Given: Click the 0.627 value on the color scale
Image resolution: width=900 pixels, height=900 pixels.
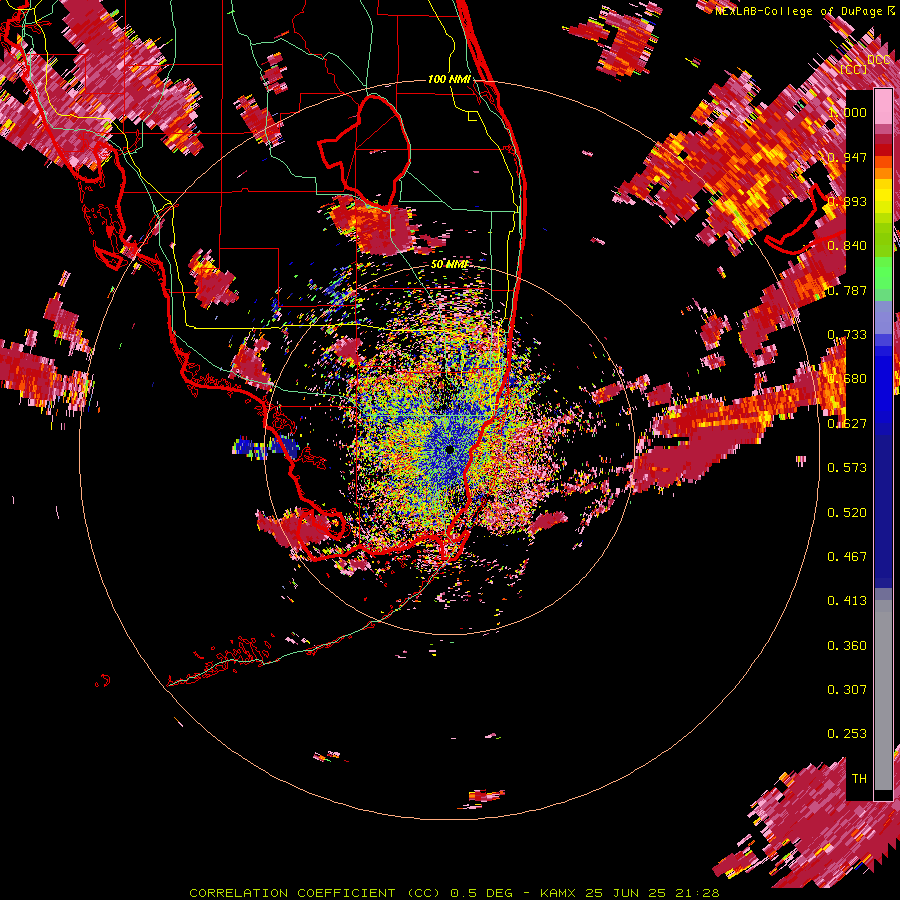Looking at the screenshot, I should tap(847, 424).
